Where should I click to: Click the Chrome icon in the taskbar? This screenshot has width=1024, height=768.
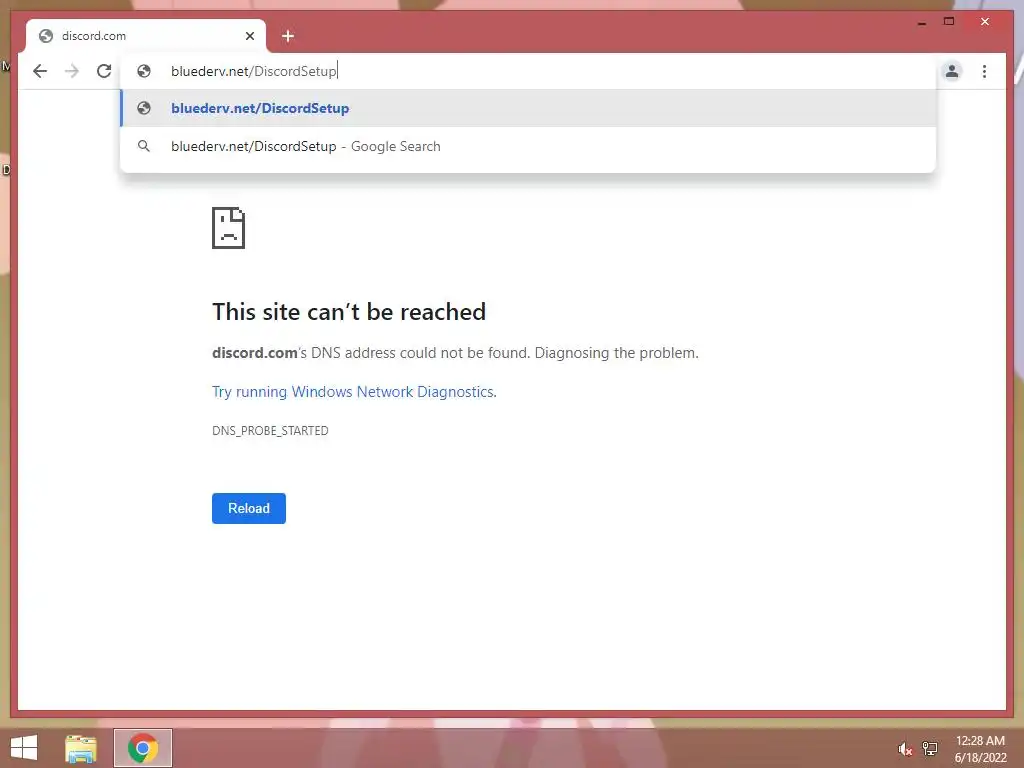(143, 748)
